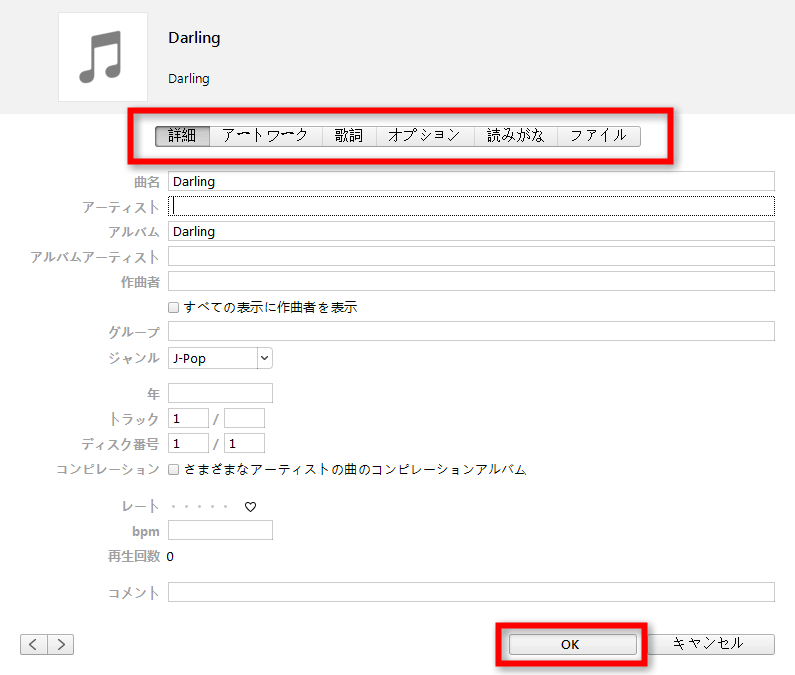Click the 年 input field

(x=220, y=393)
